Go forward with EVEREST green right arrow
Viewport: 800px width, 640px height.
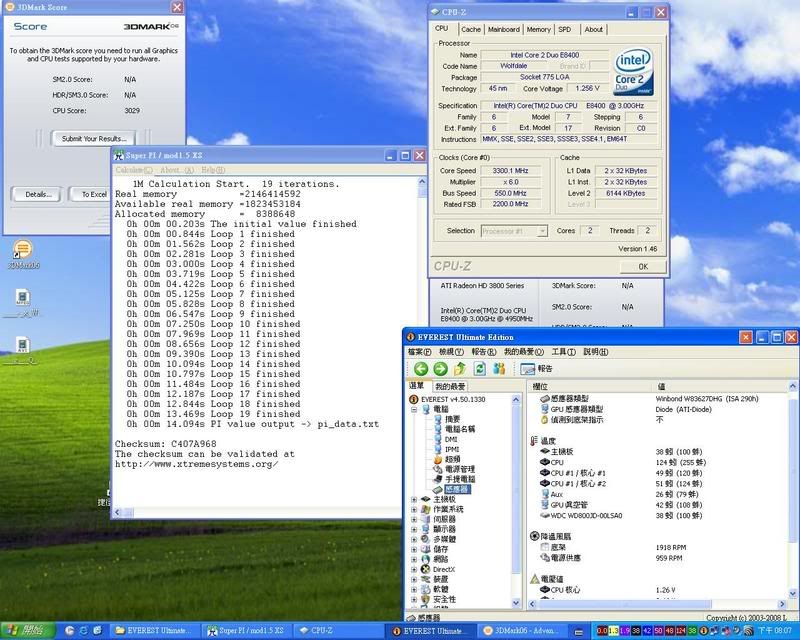coord(440,369)
